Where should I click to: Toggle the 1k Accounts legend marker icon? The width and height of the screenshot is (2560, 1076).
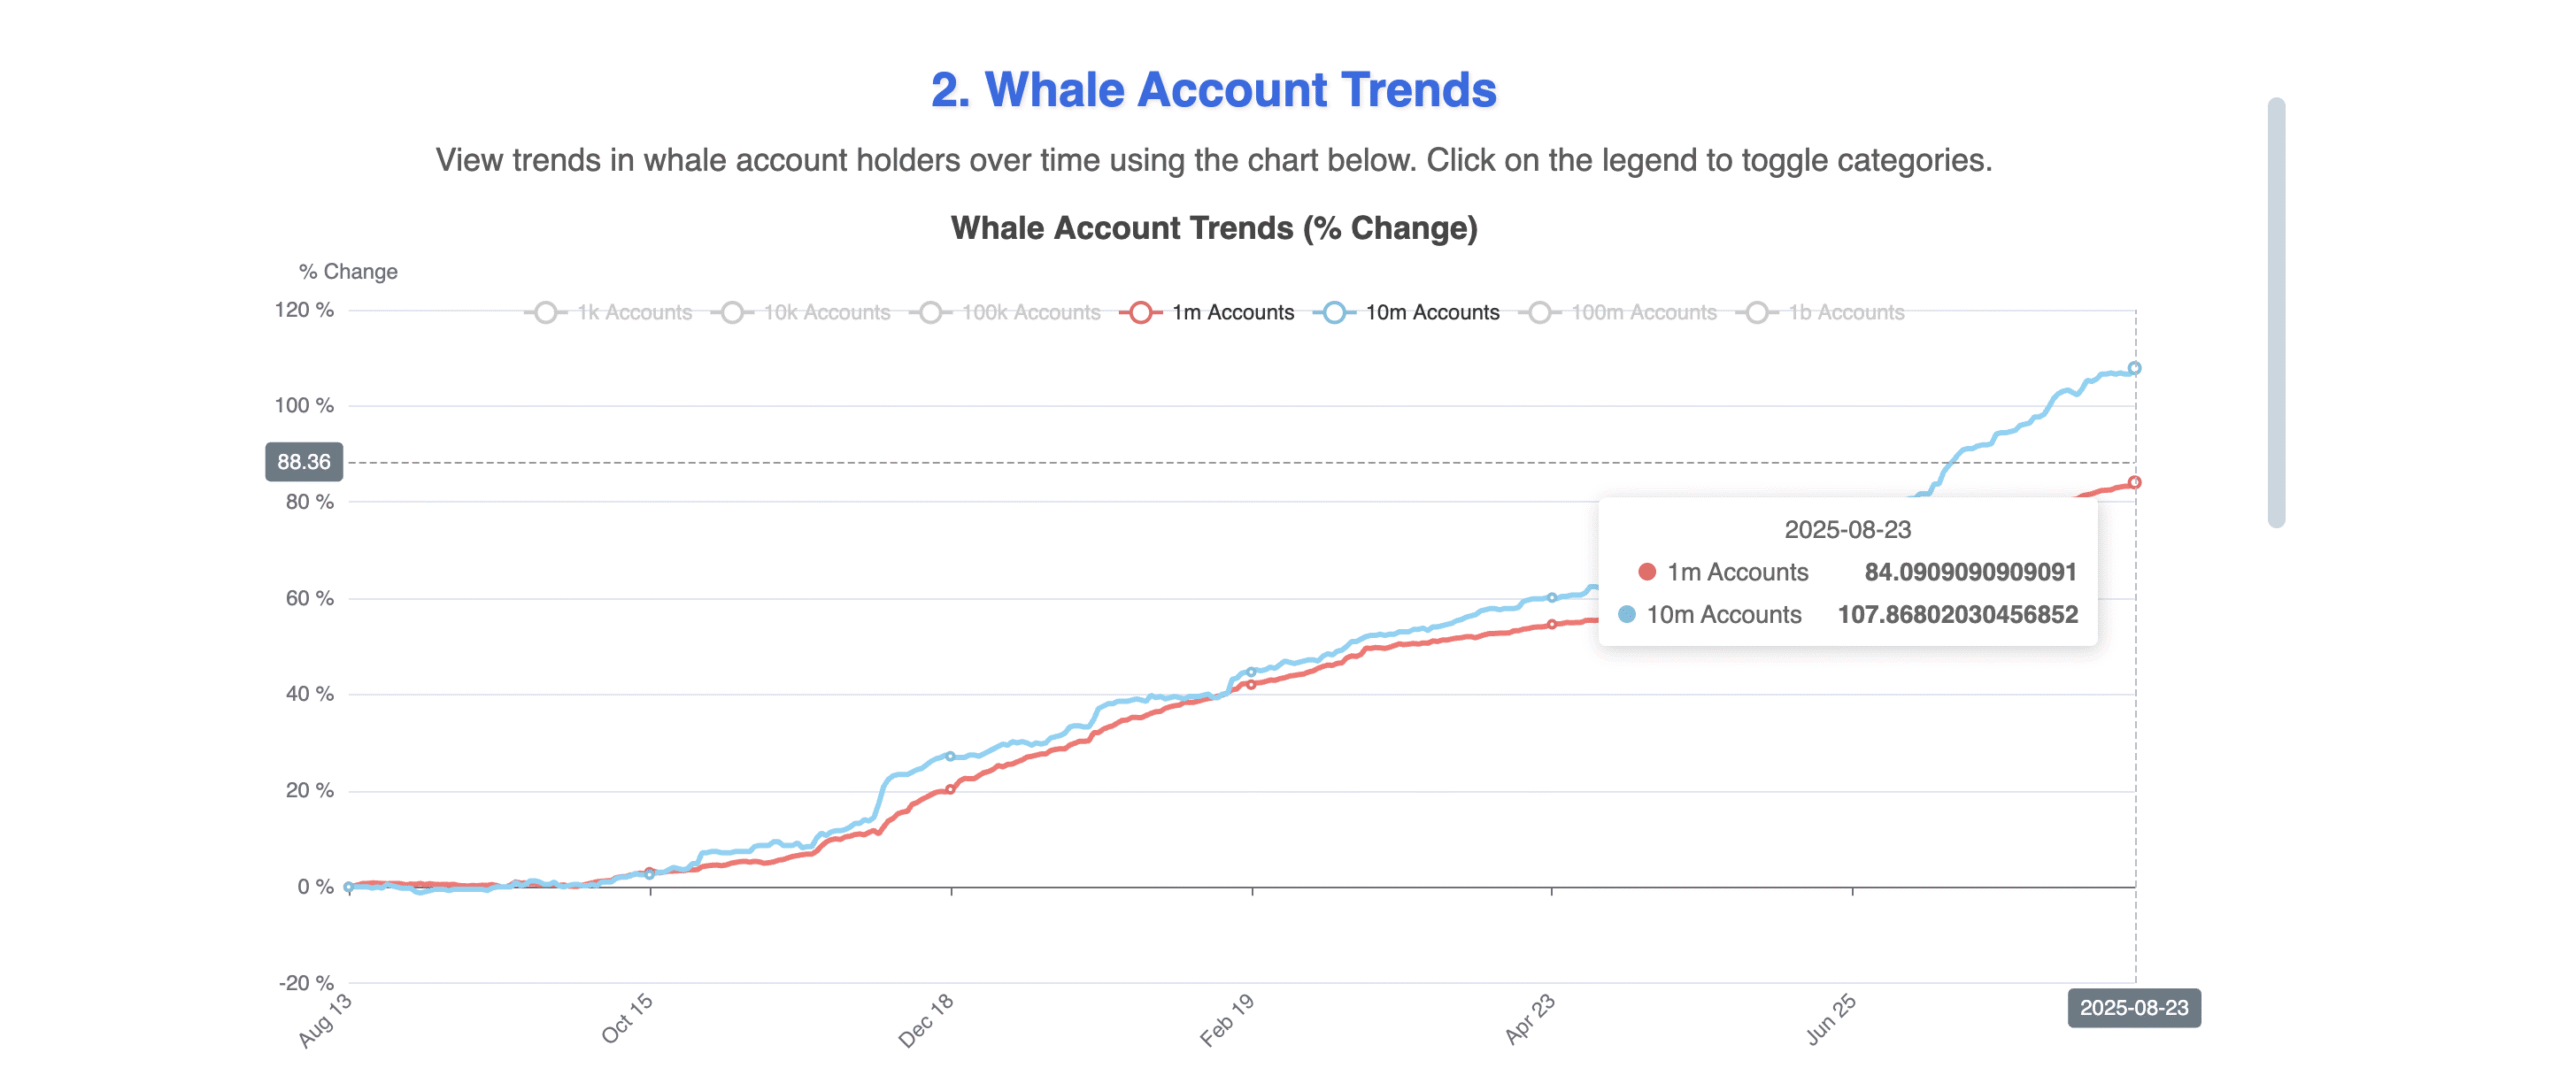coord(546,312)
